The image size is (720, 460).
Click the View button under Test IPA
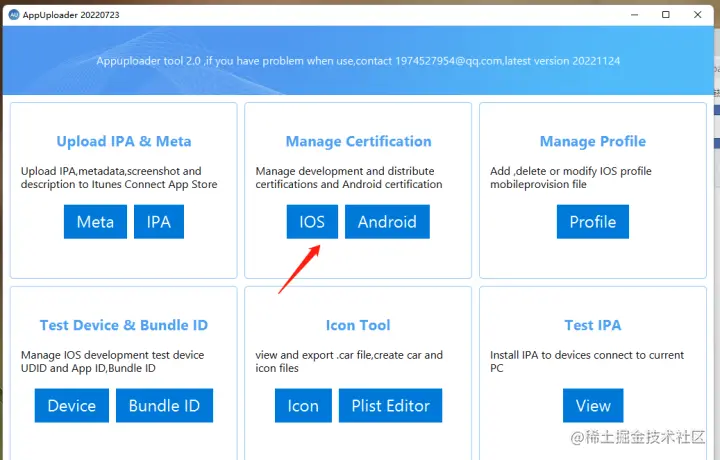pyautogui.click(x=593, y=405)
